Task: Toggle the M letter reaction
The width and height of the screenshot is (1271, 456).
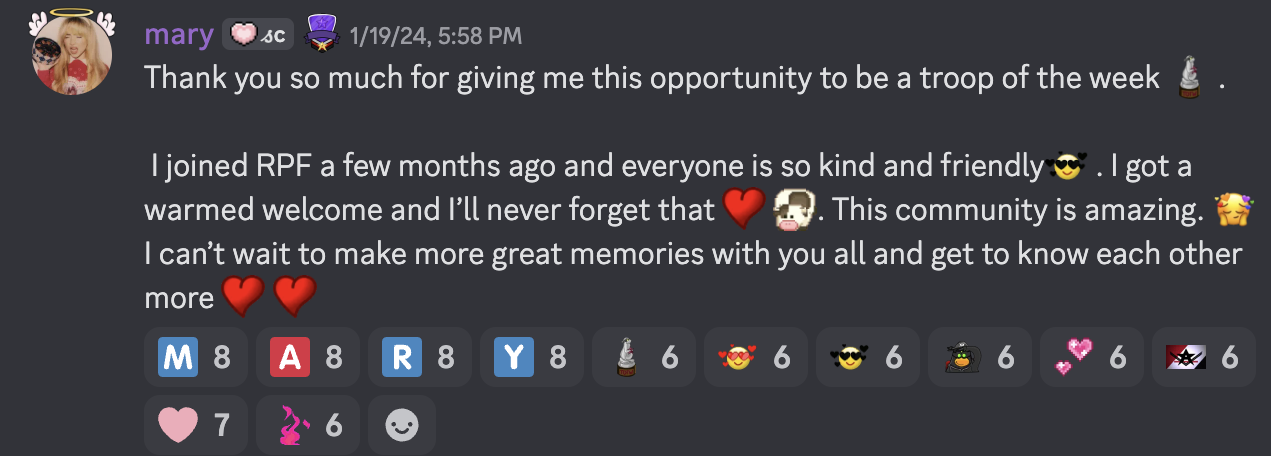Action: 195,357
